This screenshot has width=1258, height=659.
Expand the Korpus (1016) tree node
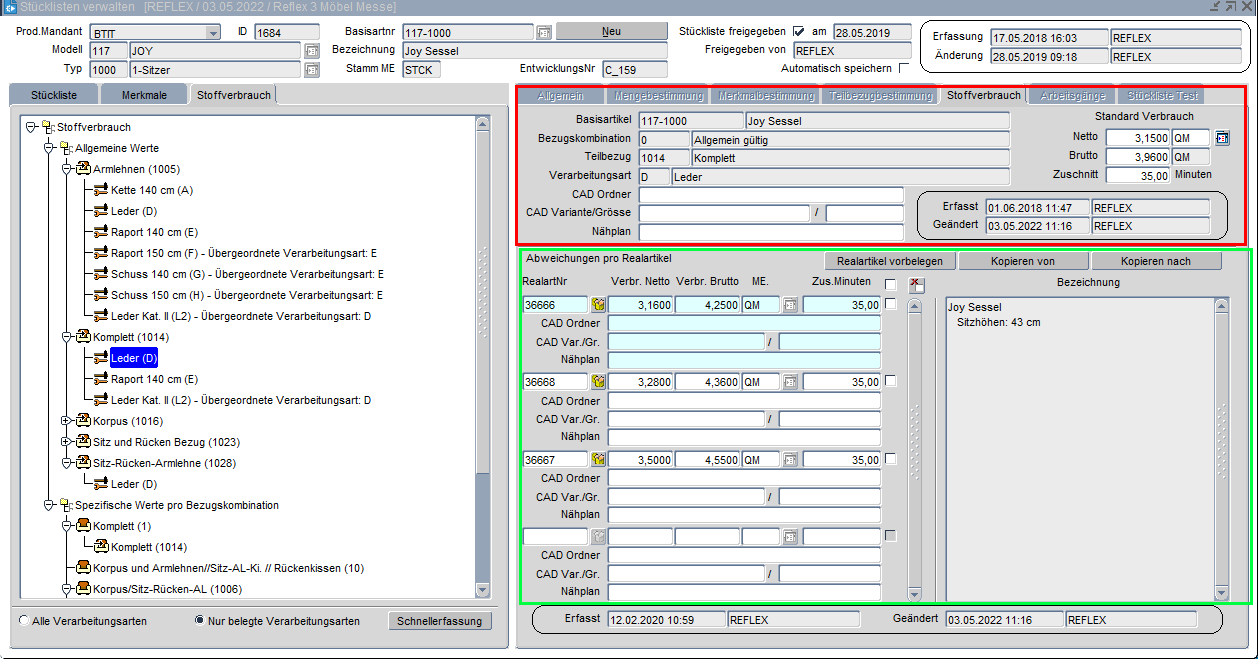pyautogui.click(x=67, y=421)
